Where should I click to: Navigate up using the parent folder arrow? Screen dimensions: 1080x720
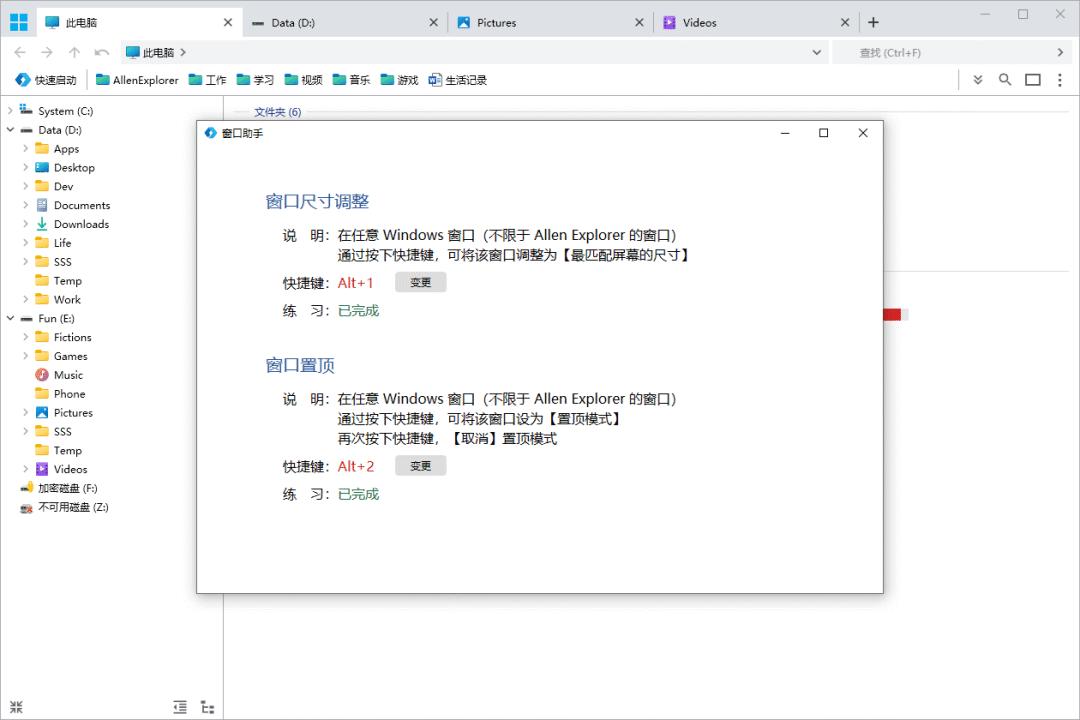pyautogui.click(x=75, y=51)
